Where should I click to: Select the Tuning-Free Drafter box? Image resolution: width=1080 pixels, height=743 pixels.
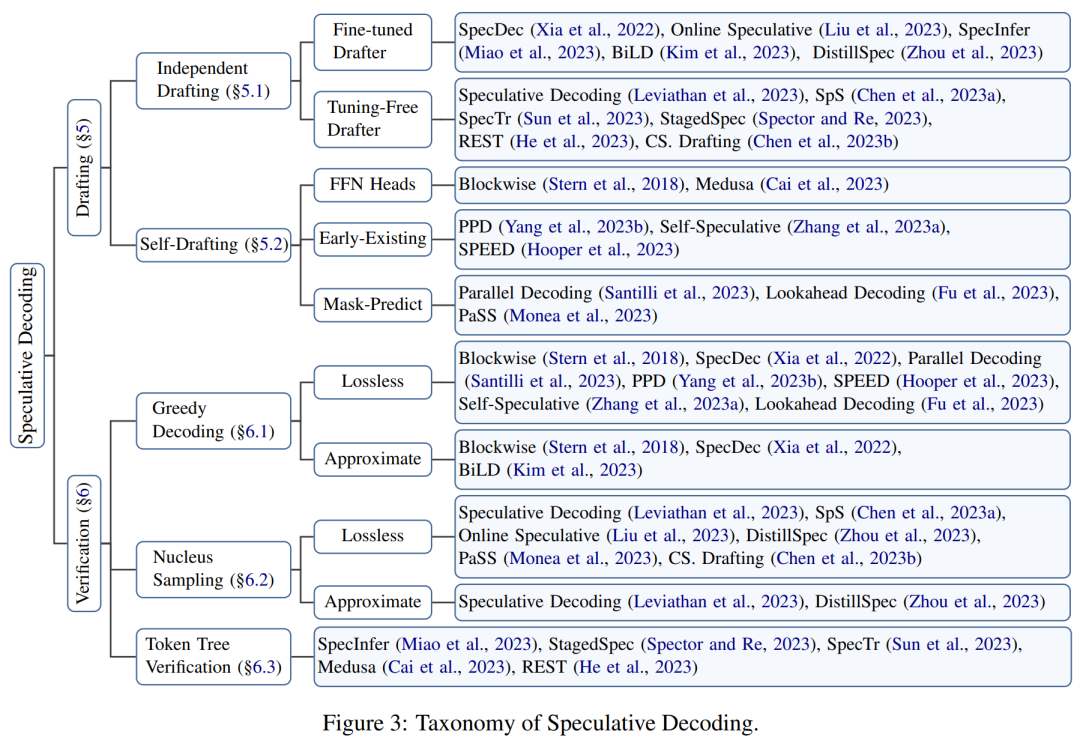click(373, 118)
